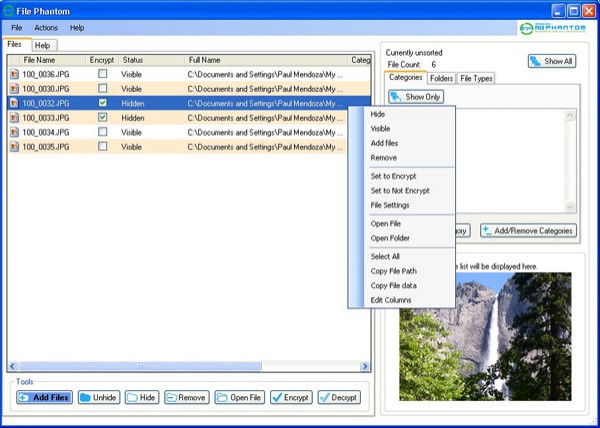Click the 100_0036.JPG file icon
Image resolution: width=600 pixels, height=428 pixels.
[14, 74]
